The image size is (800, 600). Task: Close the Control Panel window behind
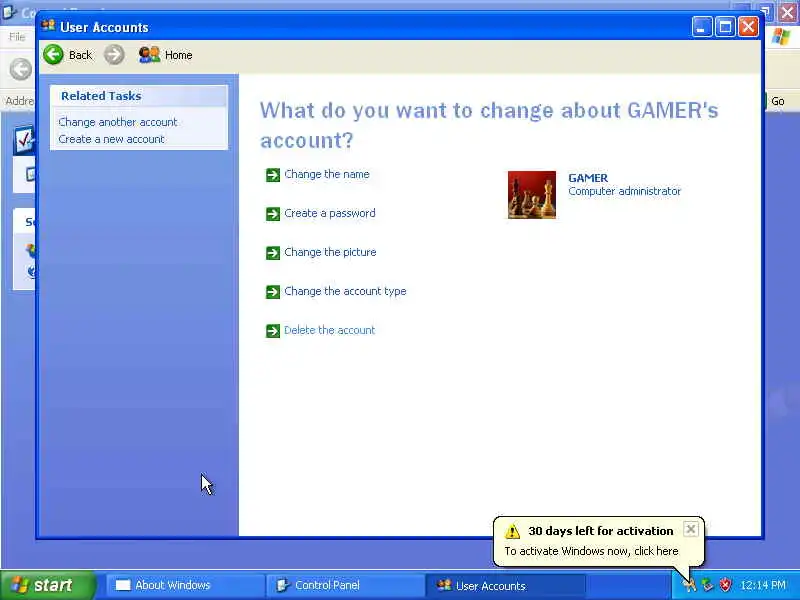tap(788, 13)
